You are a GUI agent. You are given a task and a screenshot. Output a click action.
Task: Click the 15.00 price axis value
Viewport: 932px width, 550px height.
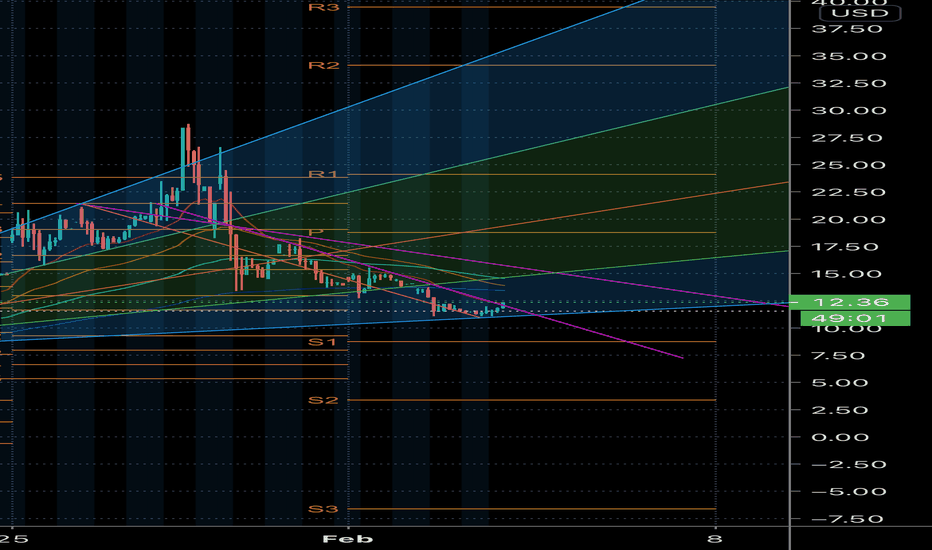pos(846,274)
